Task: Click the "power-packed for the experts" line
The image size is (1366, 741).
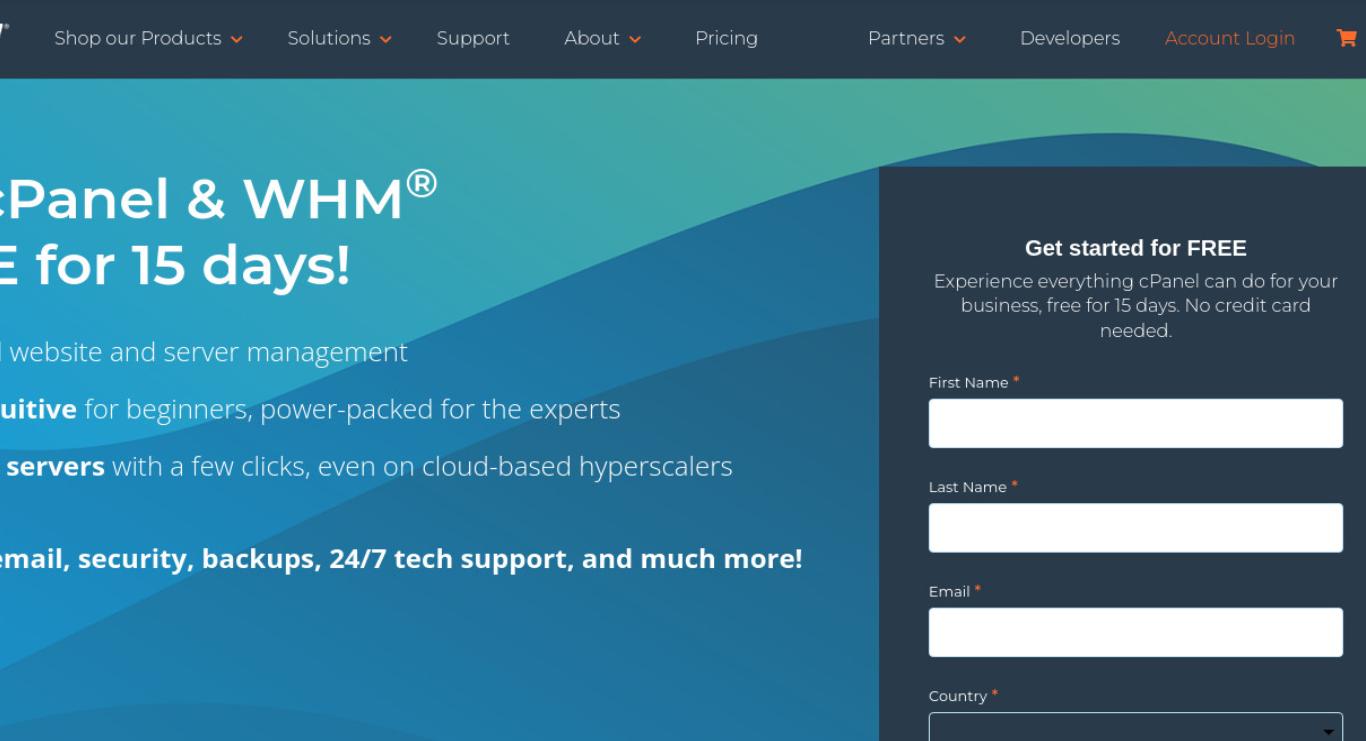Action: click(x=310, y=409)
